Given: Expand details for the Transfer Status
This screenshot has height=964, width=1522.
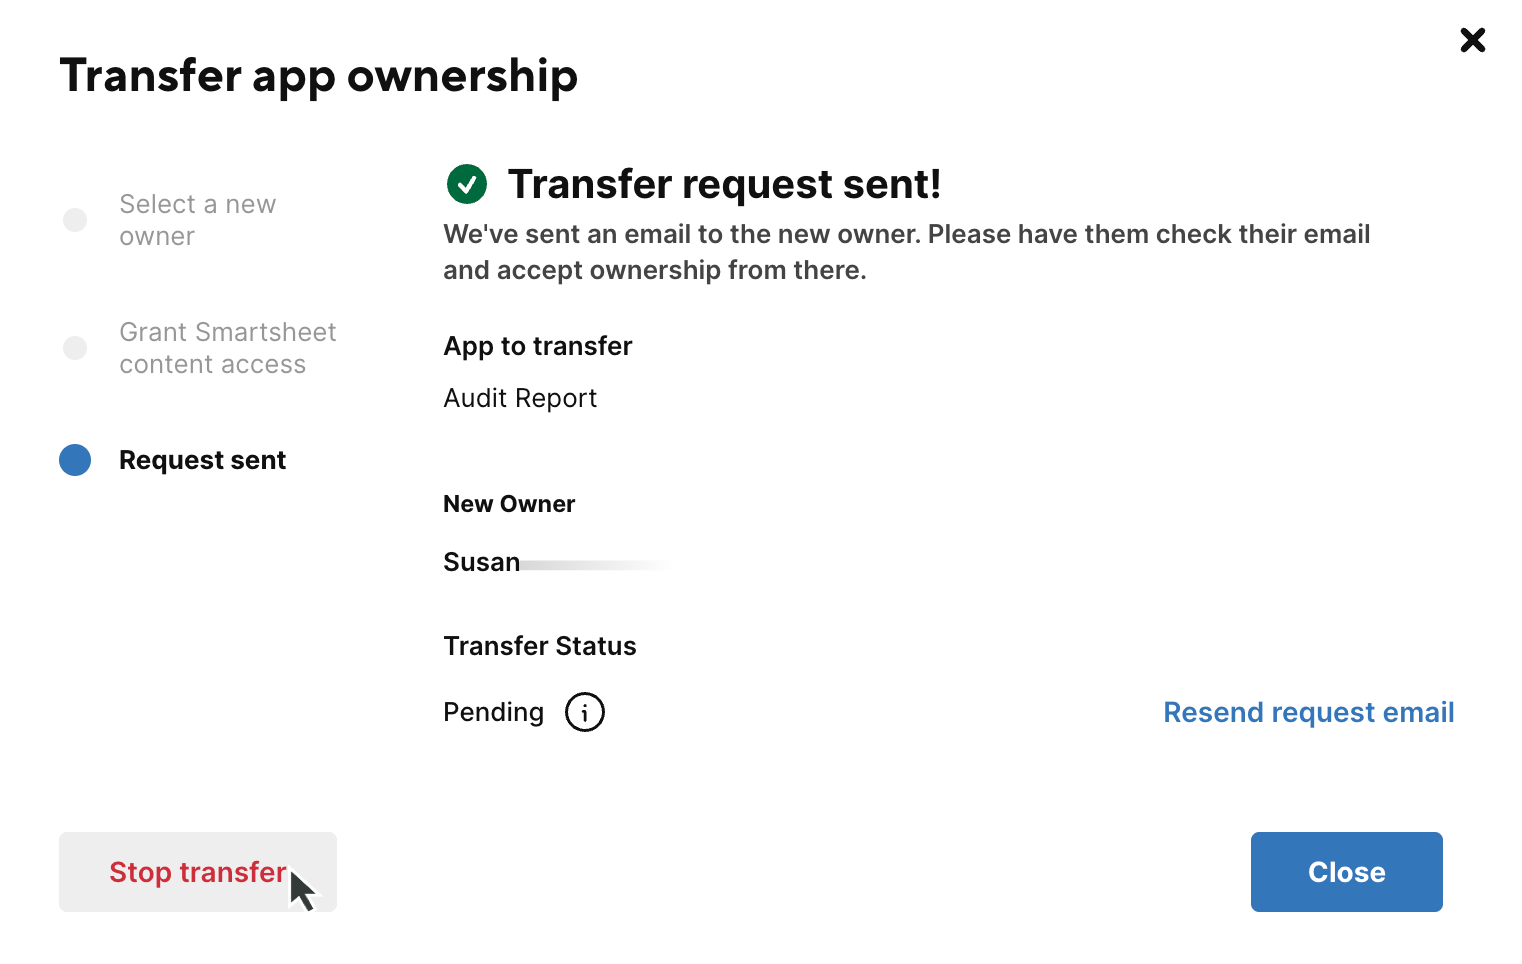Looking at the screenshot, I should click(x=540, y=646).
